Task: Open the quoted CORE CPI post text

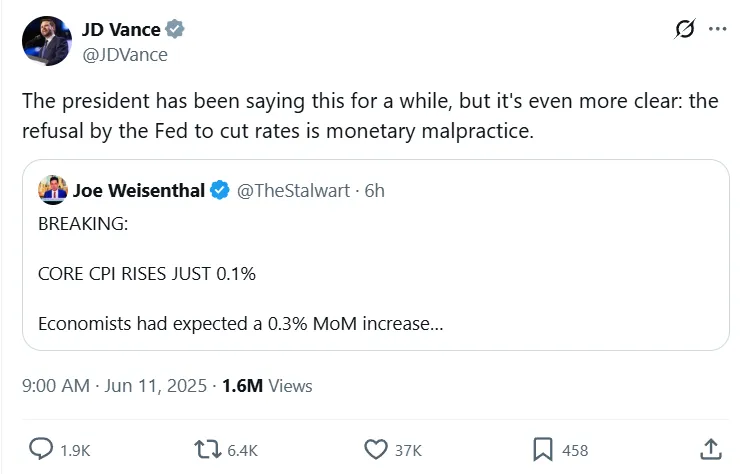Action: pos(147,272)
